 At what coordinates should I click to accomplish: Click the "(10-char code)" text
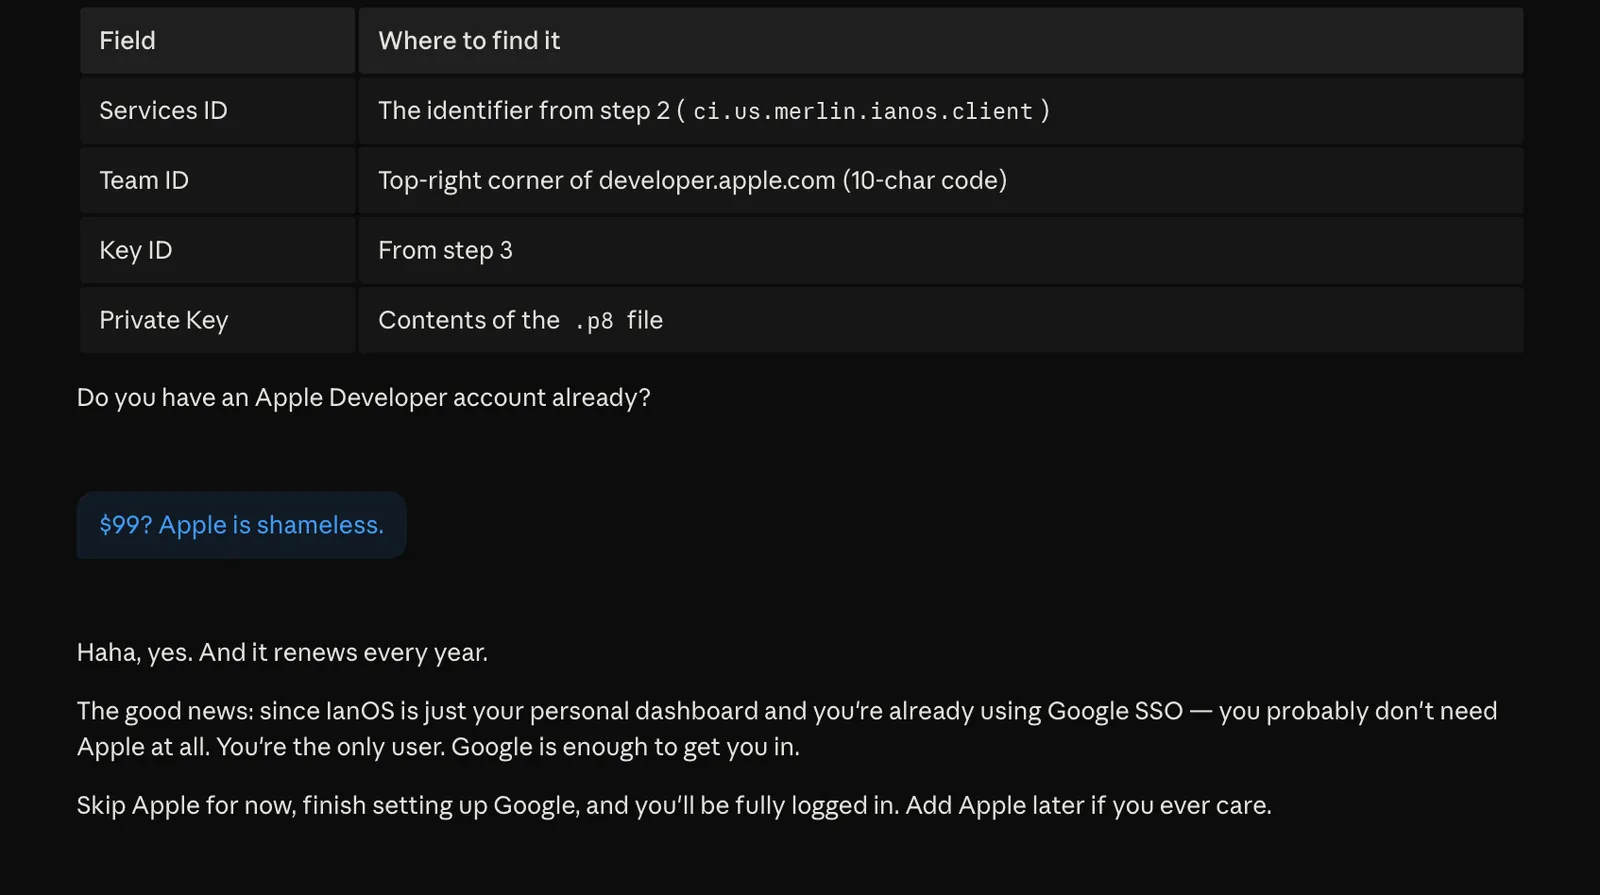[x=925, y=181]
